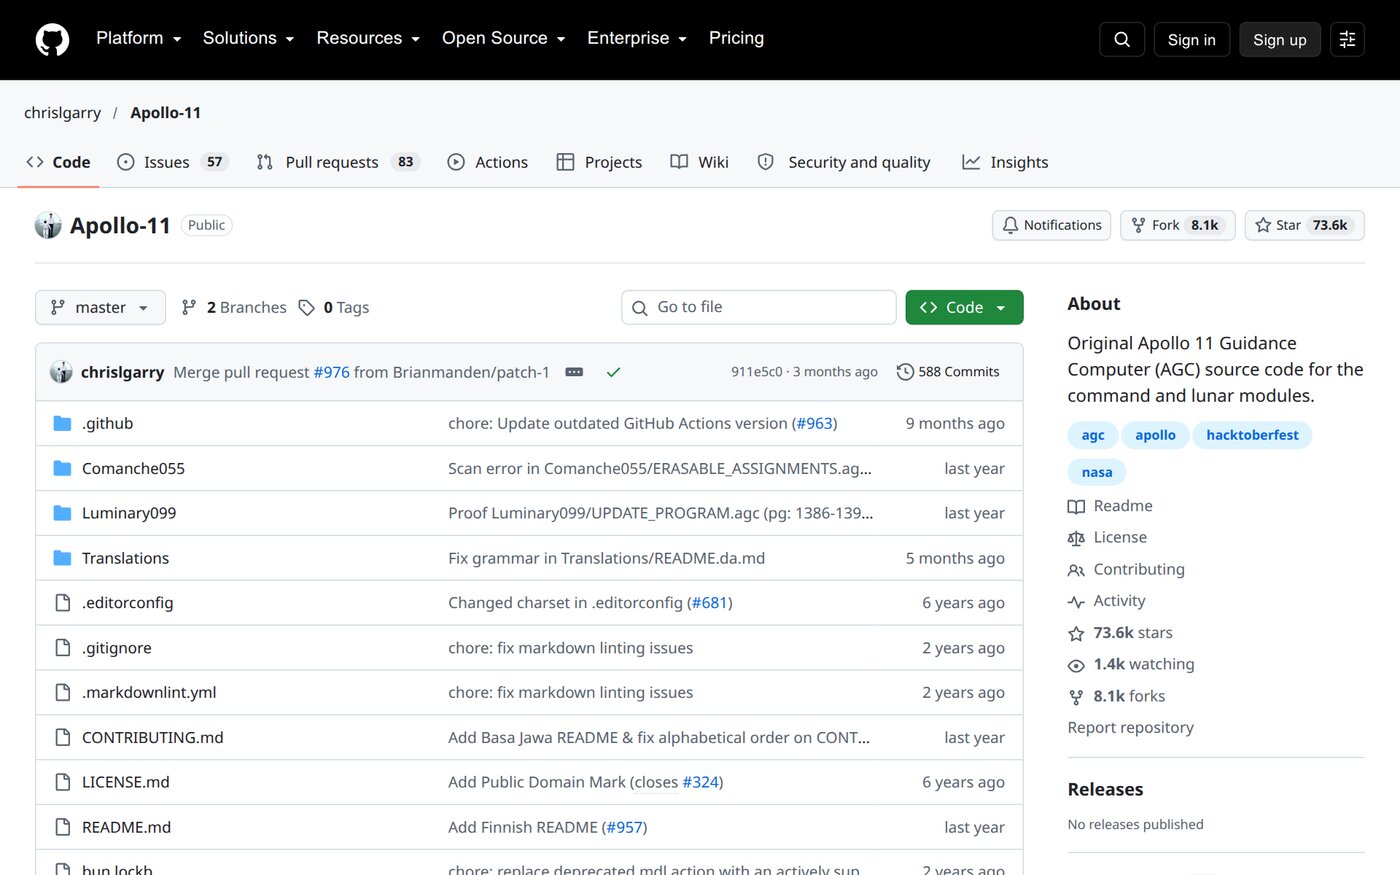
Task: Open appearance settings sliders icon
Action: 1347,39
